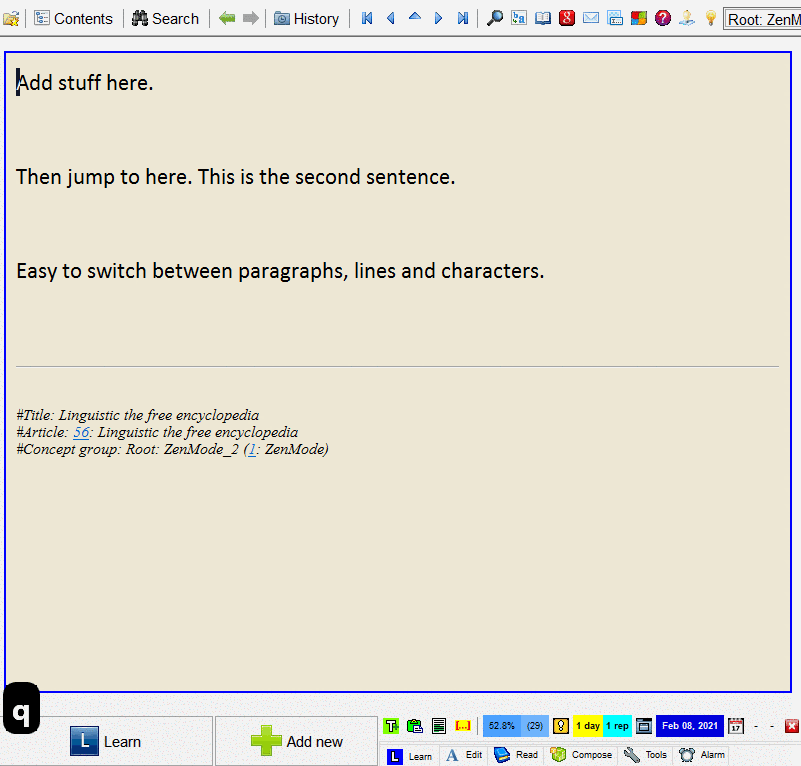This screenshot has width=801, height=766.
Task: Click the red Google search icon
Action: click(x=567, y=18)
